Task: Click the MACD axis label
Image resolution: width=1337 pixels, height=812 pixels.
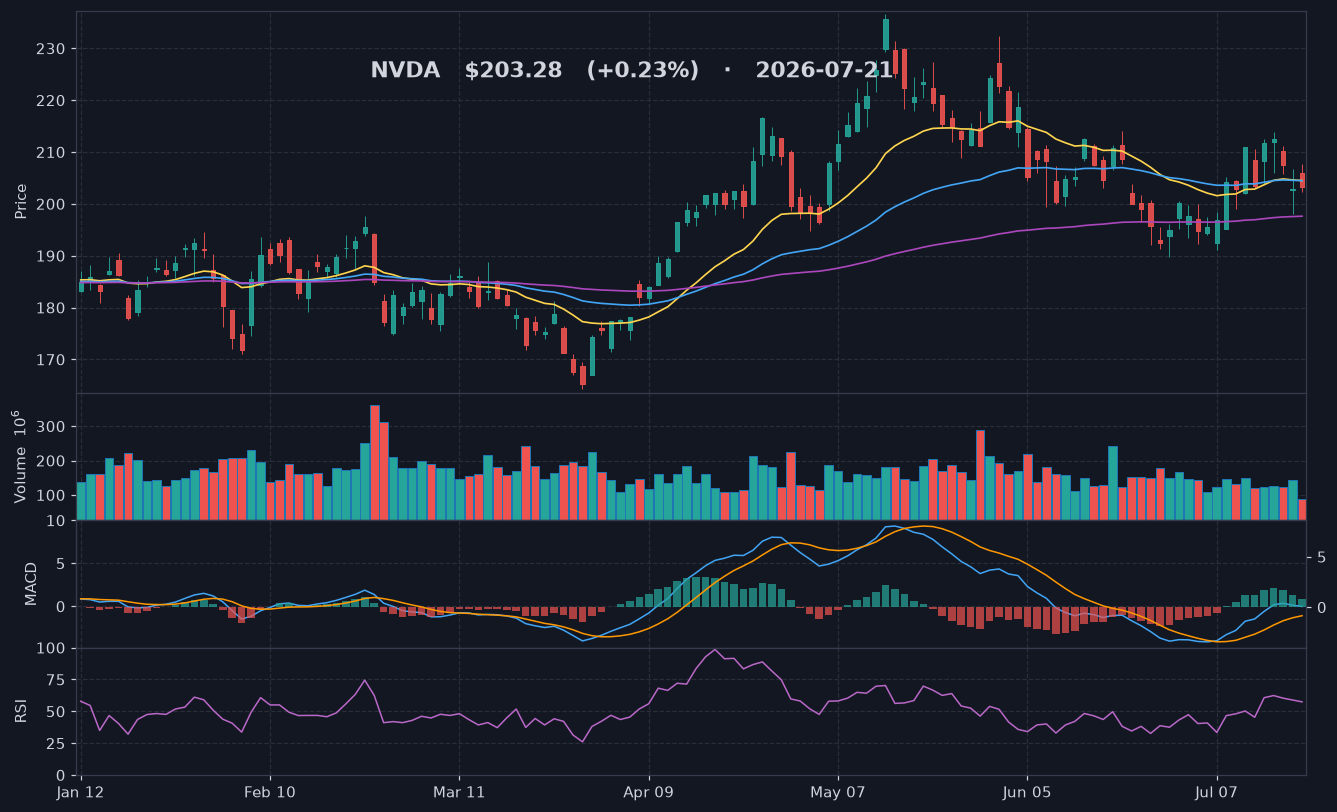Action: (31, 583)
